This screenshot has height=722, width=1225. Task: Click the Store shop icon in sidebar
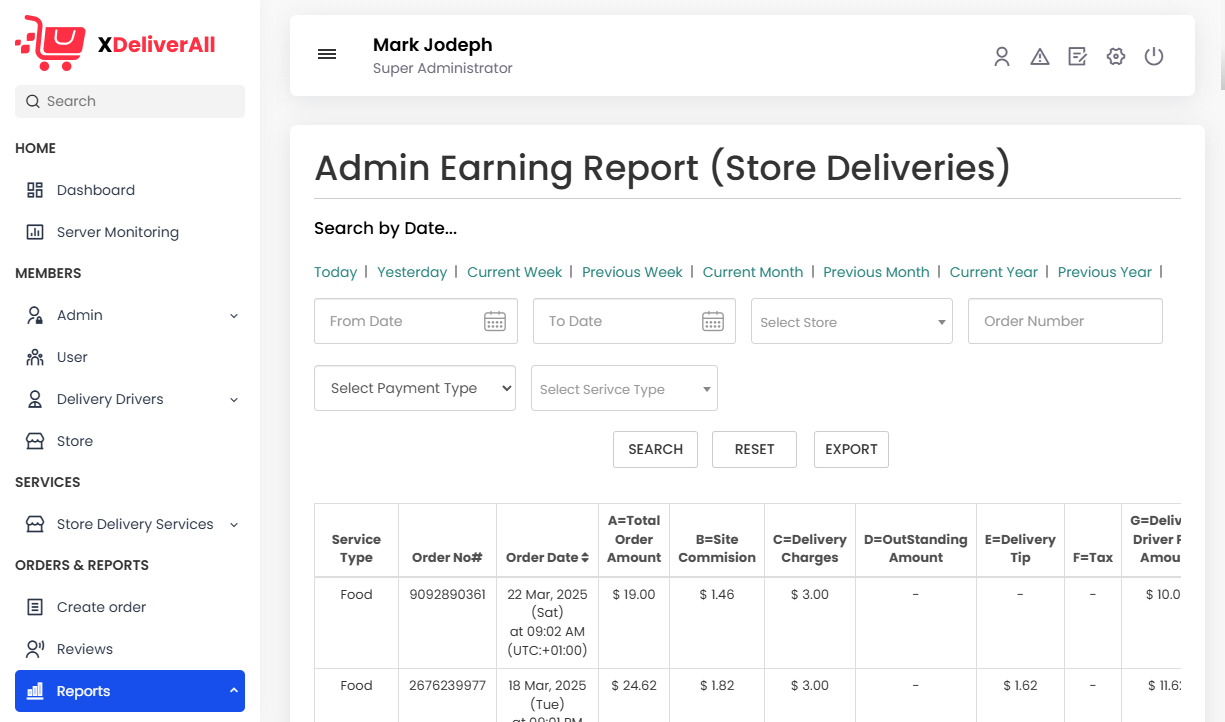point(35,441)
